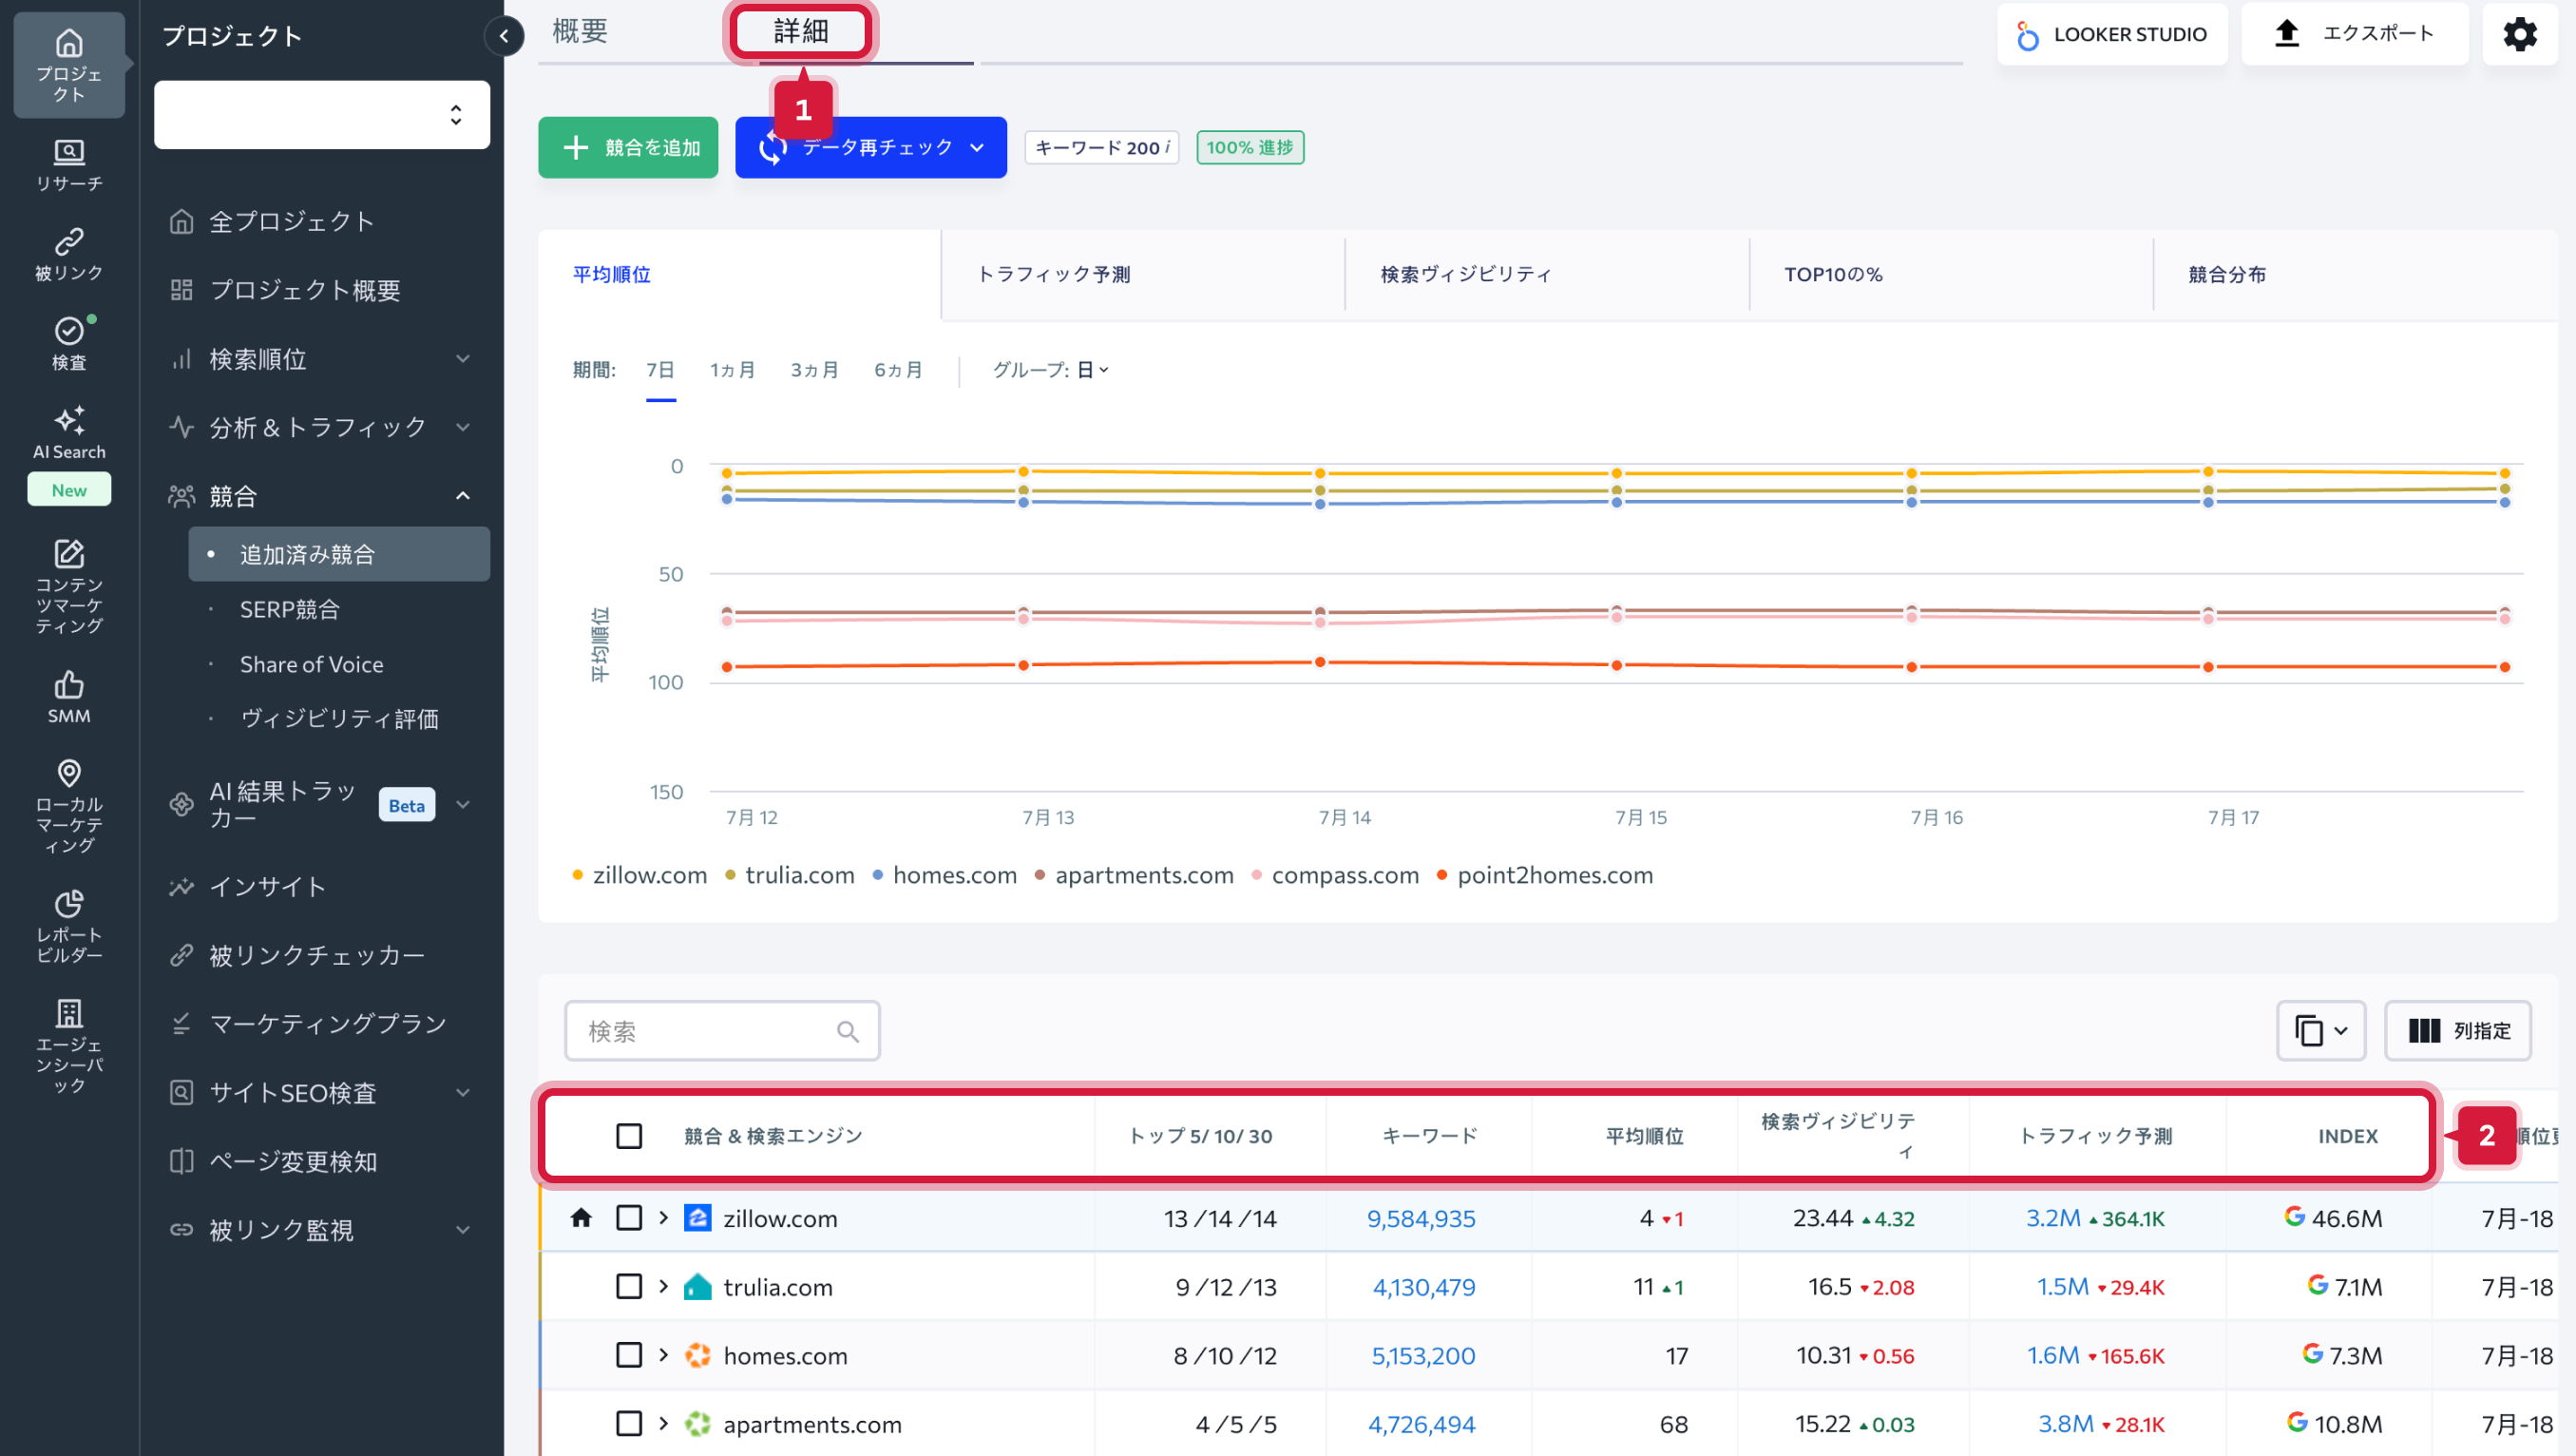Click the データ再チェック button
The height and width of the screenshot is (1456, 2576).
871,148
